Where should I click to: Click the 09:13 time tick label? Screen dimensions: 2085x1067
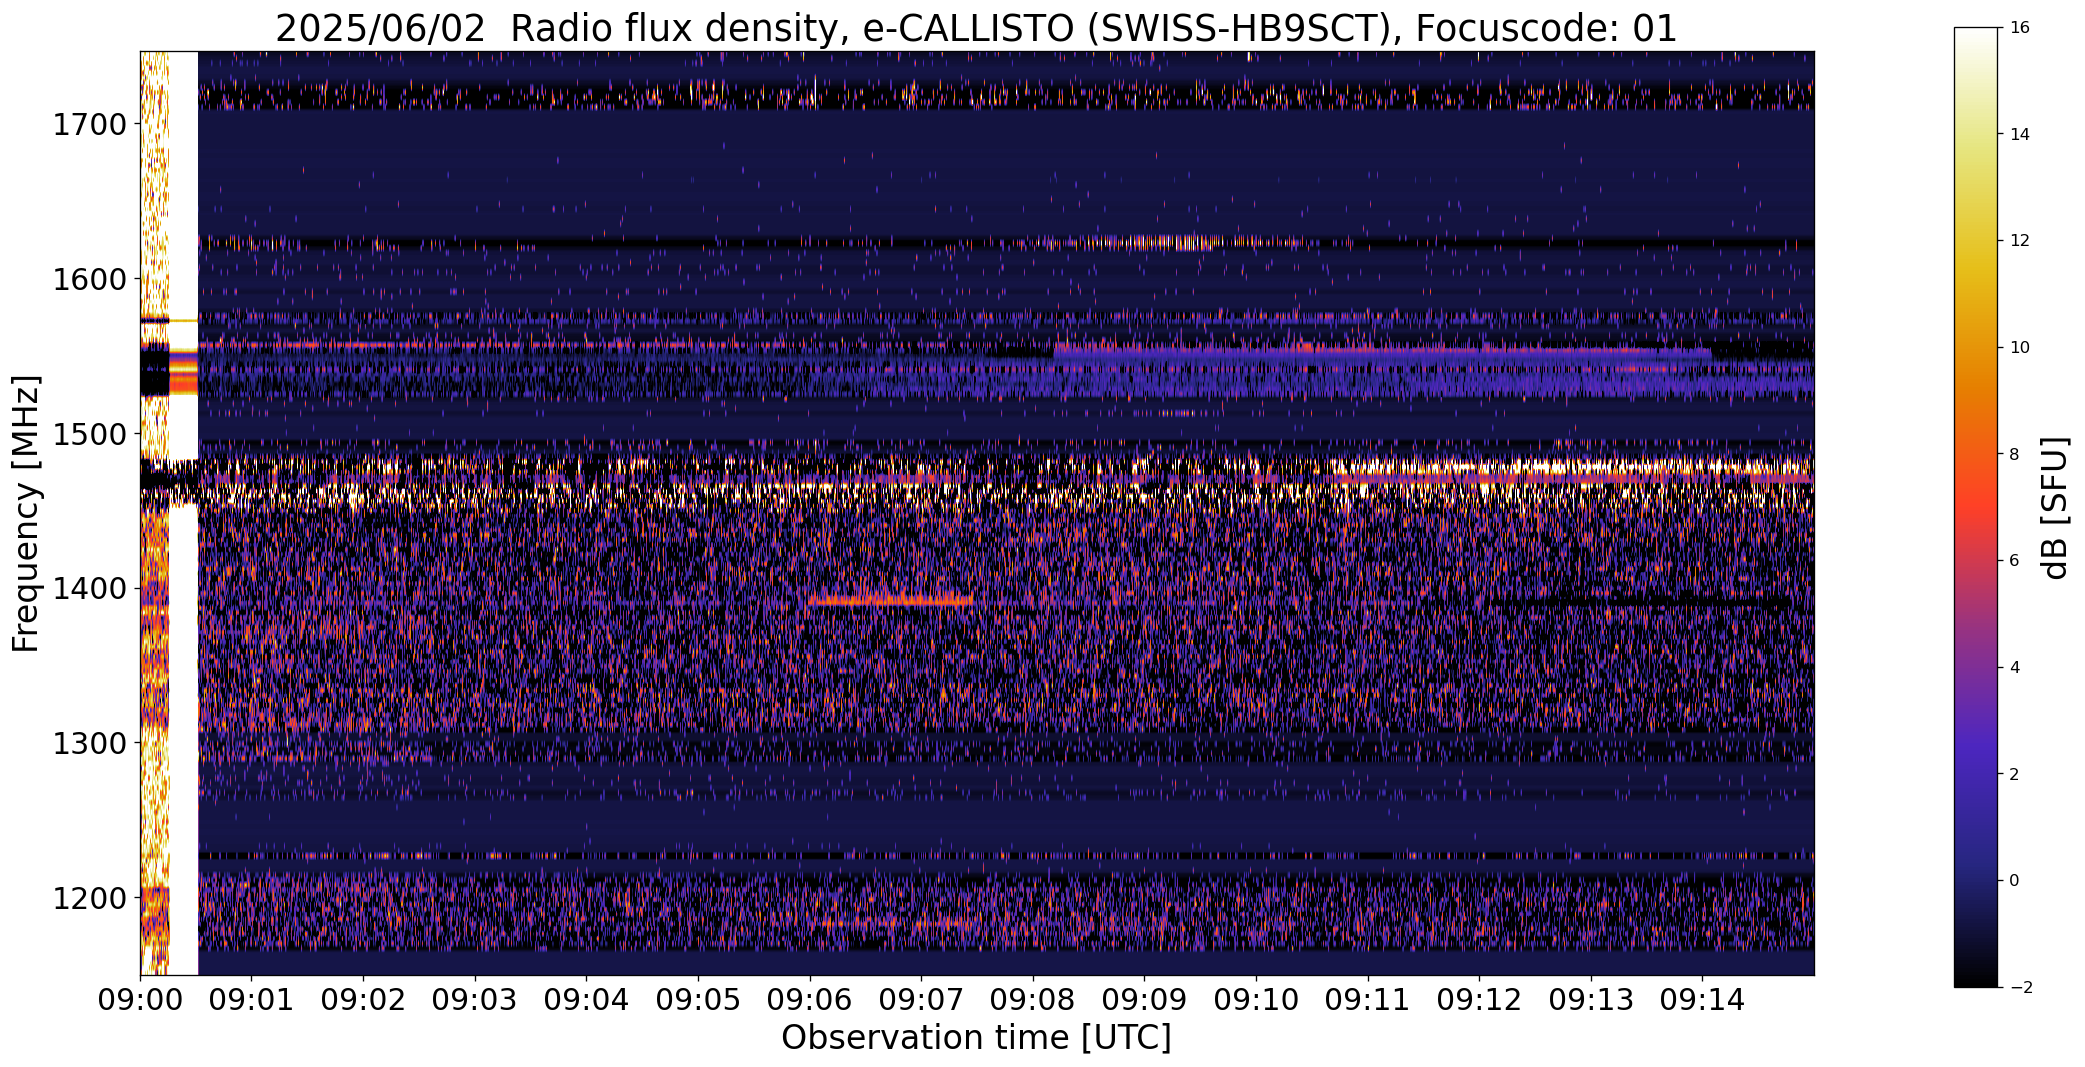pyautogui.click(x=1591, y=1000)
